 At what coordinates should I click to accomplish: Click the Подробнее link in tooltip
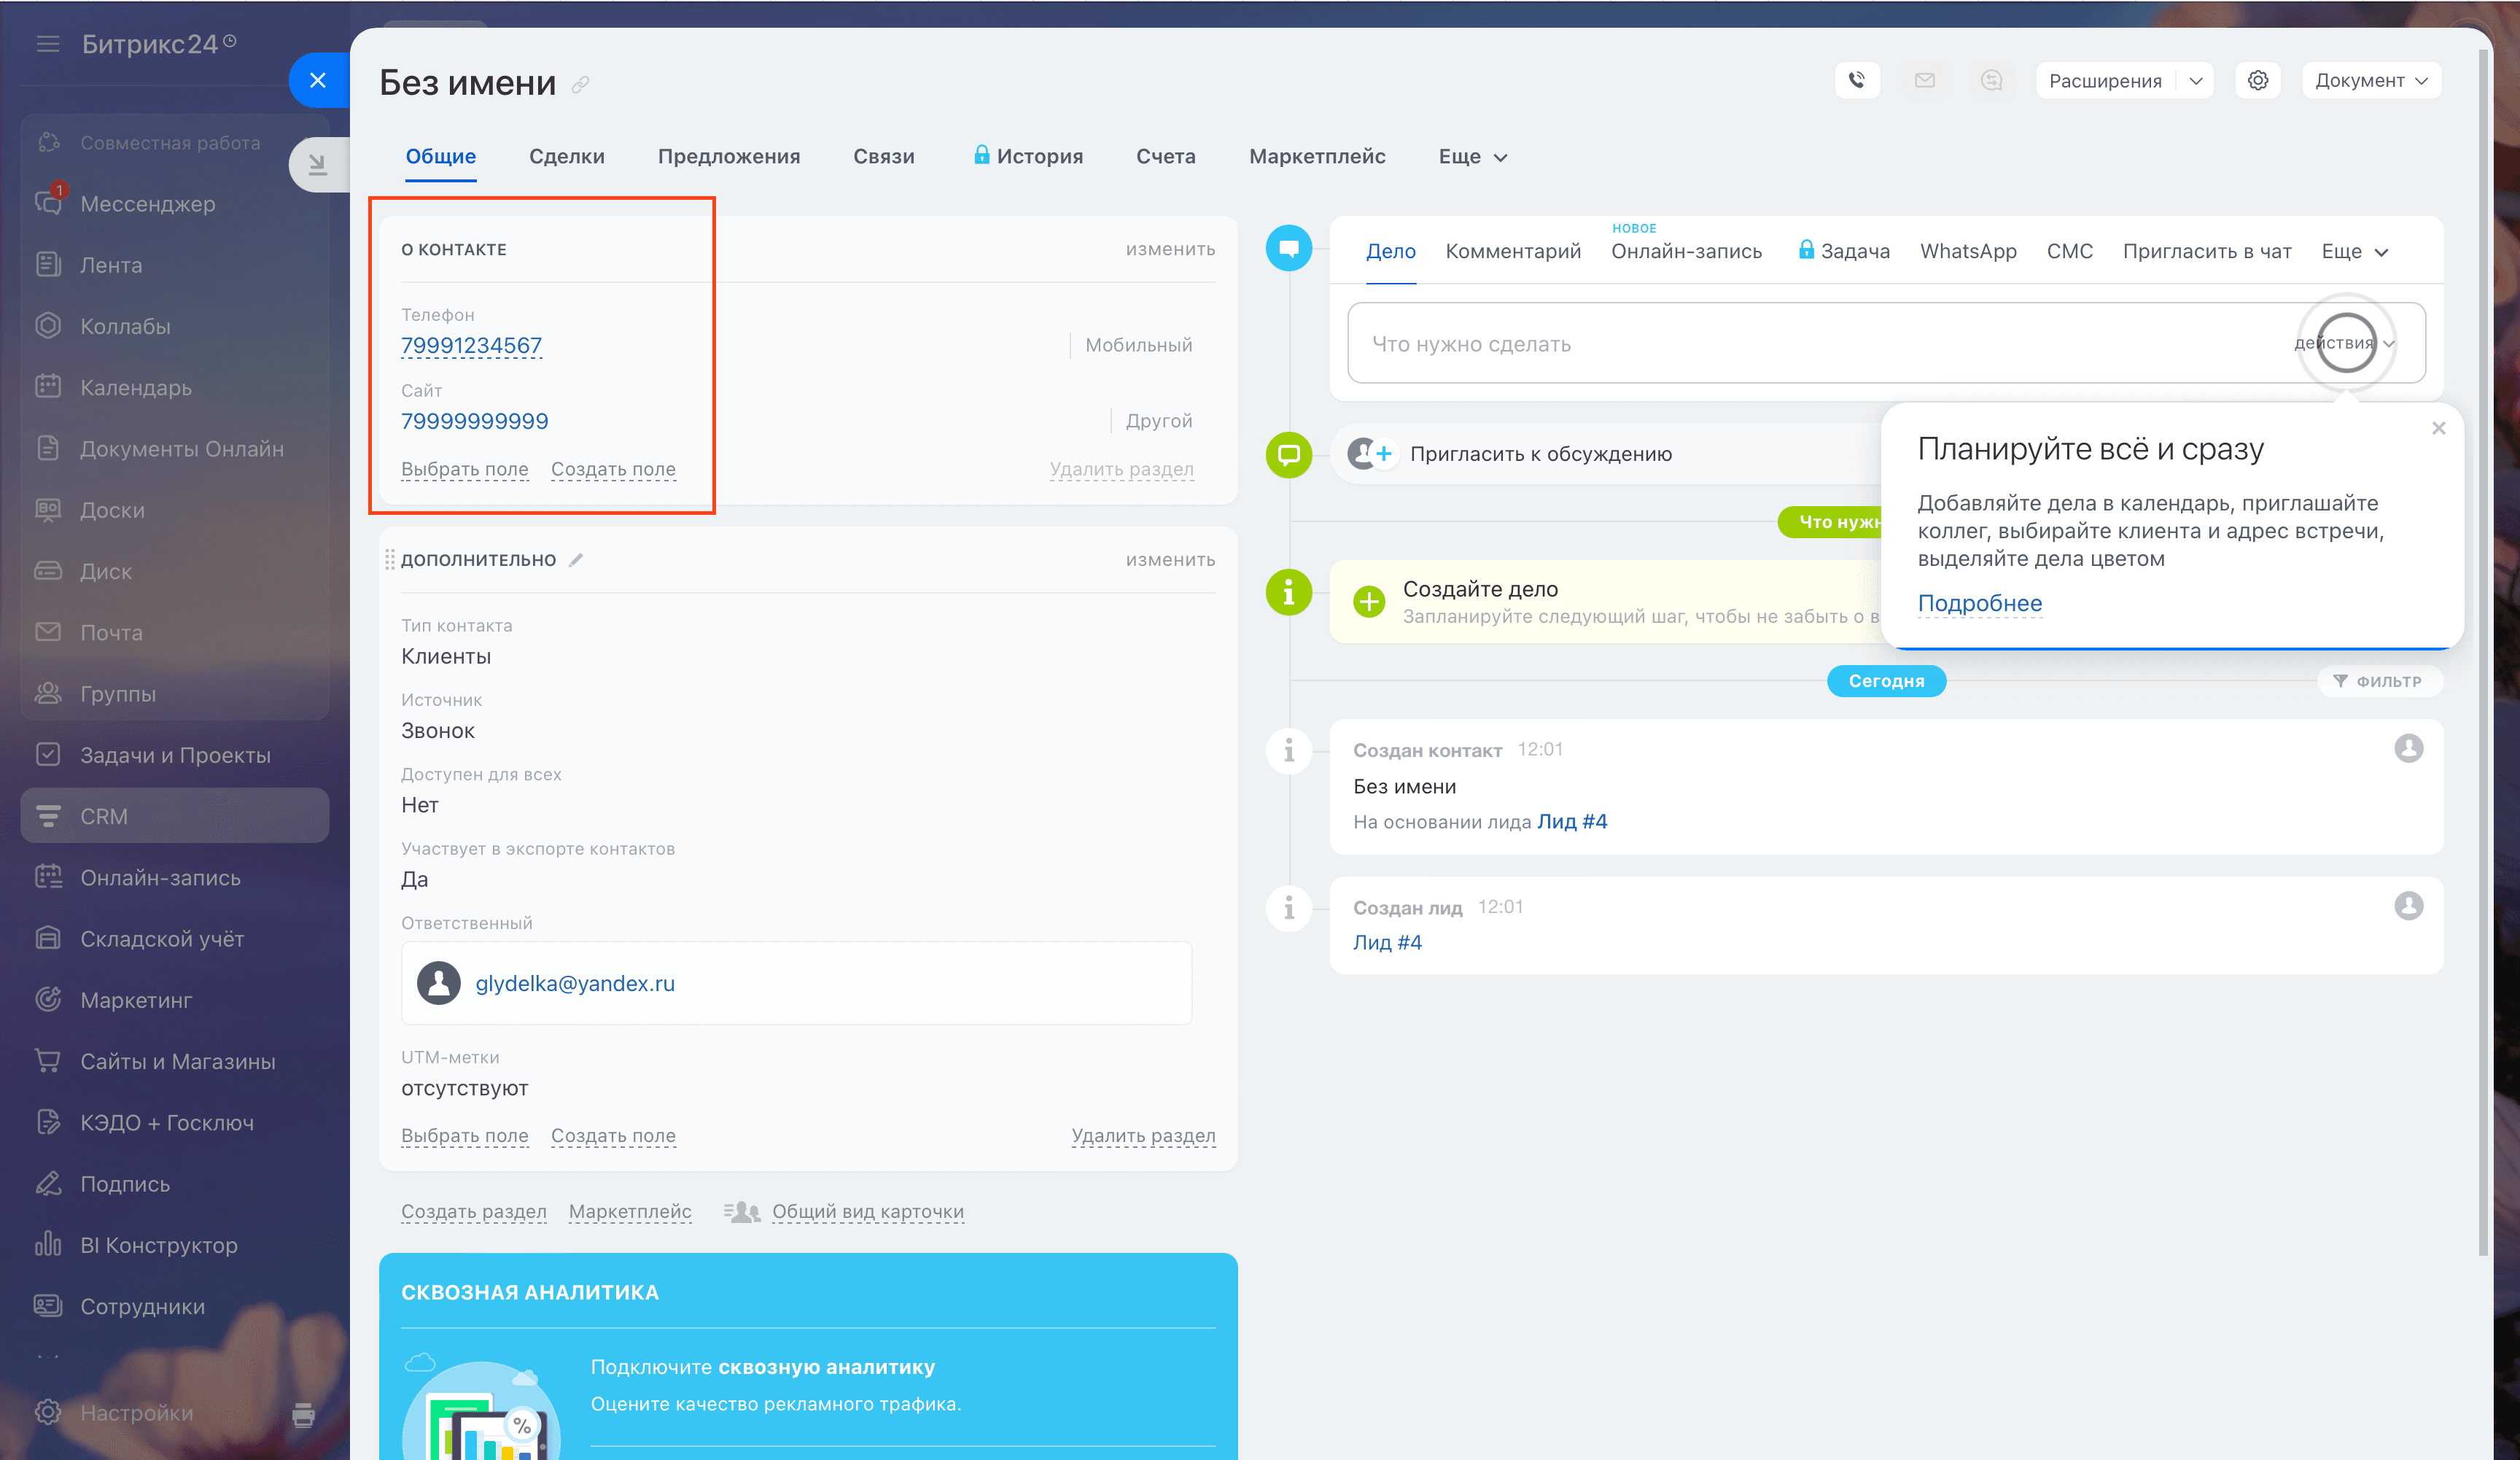click(1979, 603)
